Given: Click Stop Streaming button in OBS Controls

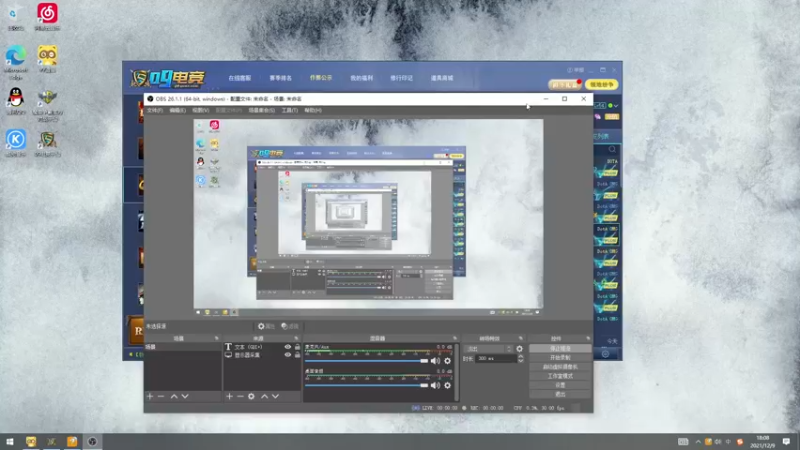Looking at the screenshot, I should (560, 348).
